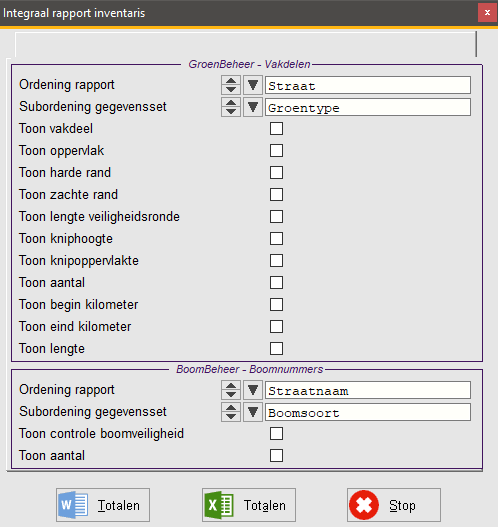
Task: Click the spinner arrows beside Groentype
Action: coord(231,107)
